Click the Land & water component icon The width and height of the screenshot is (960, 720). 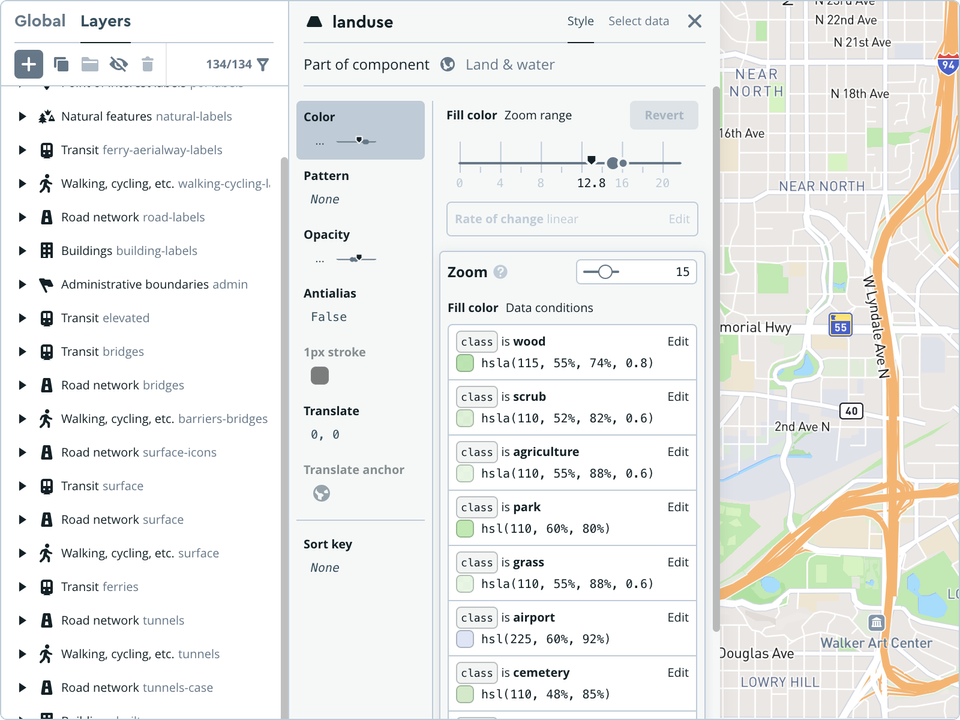[448, 64]
